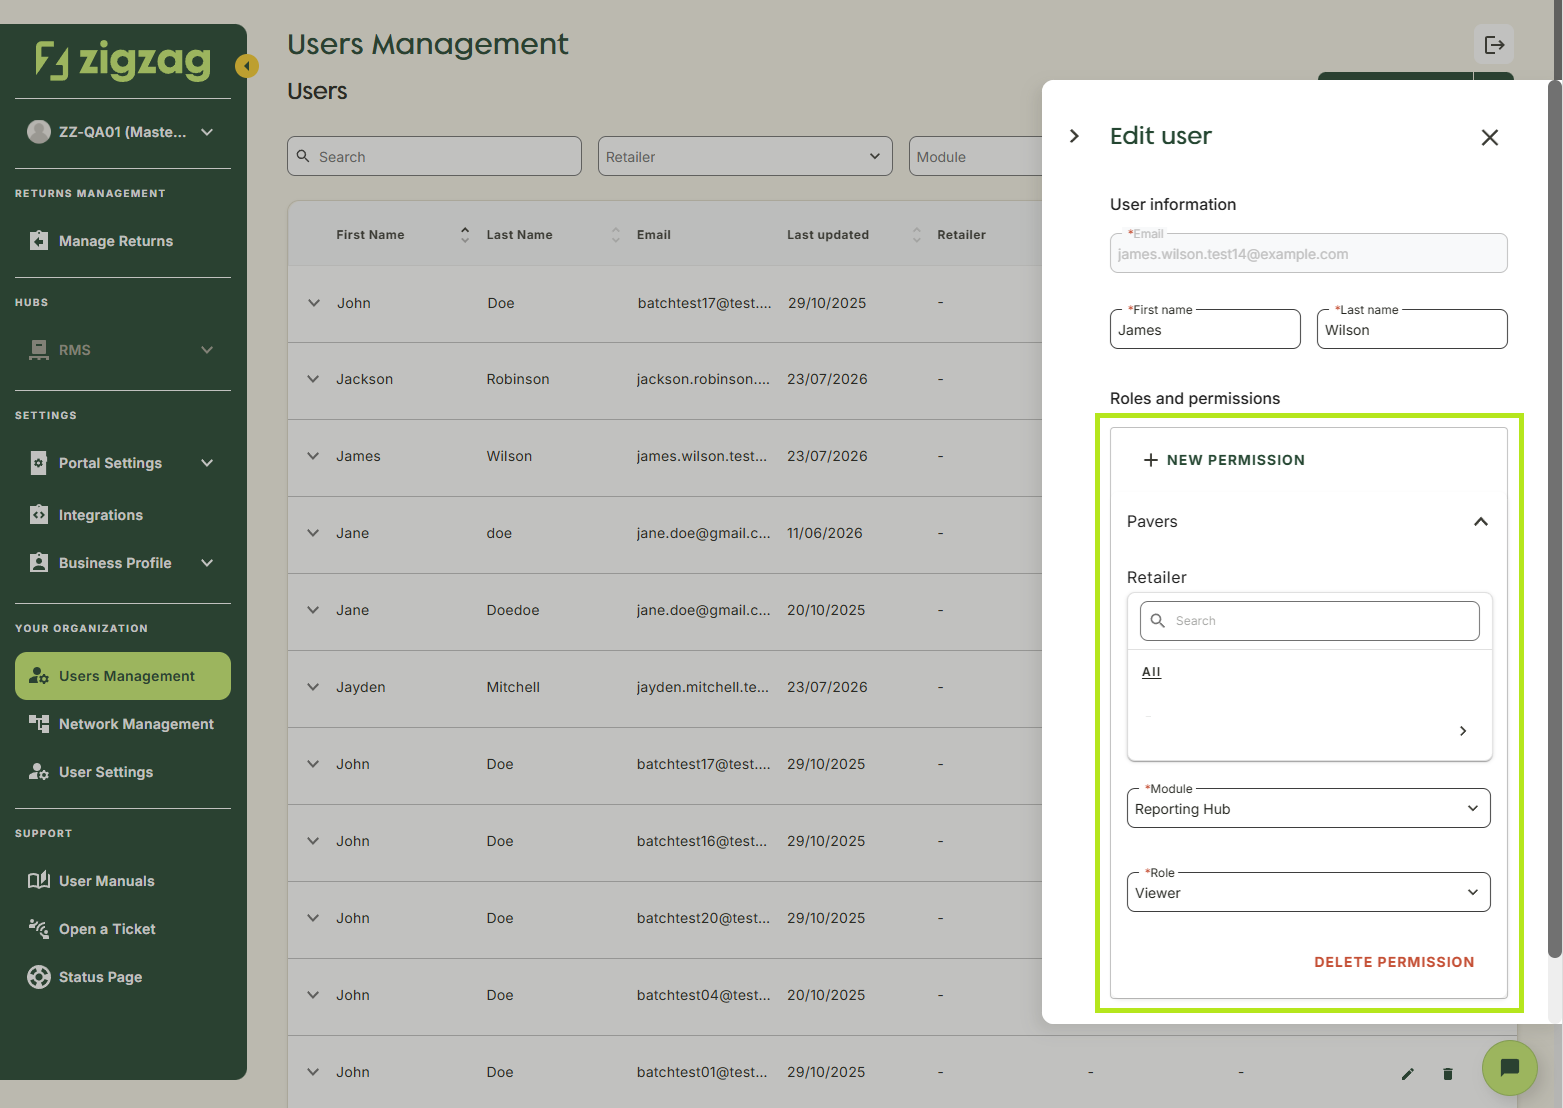Sort table by First Name

(465, 235)
